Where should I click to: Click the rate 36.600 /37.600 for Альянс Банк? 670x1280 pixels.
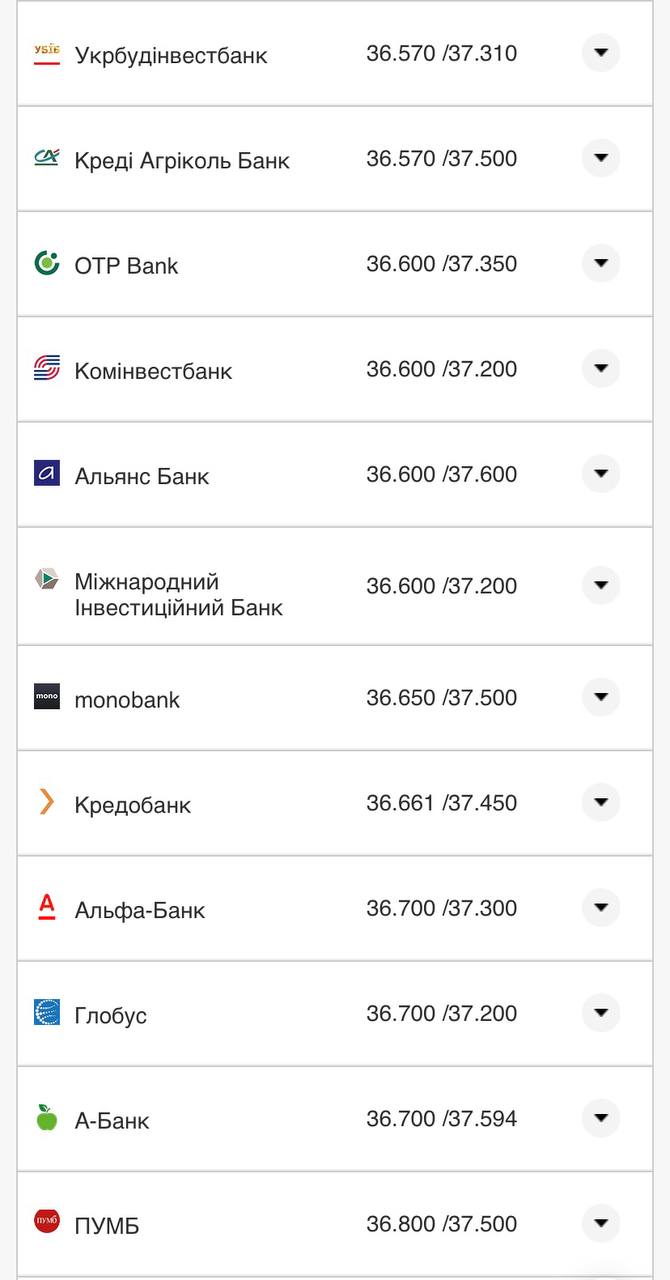(x=443, y=474)
